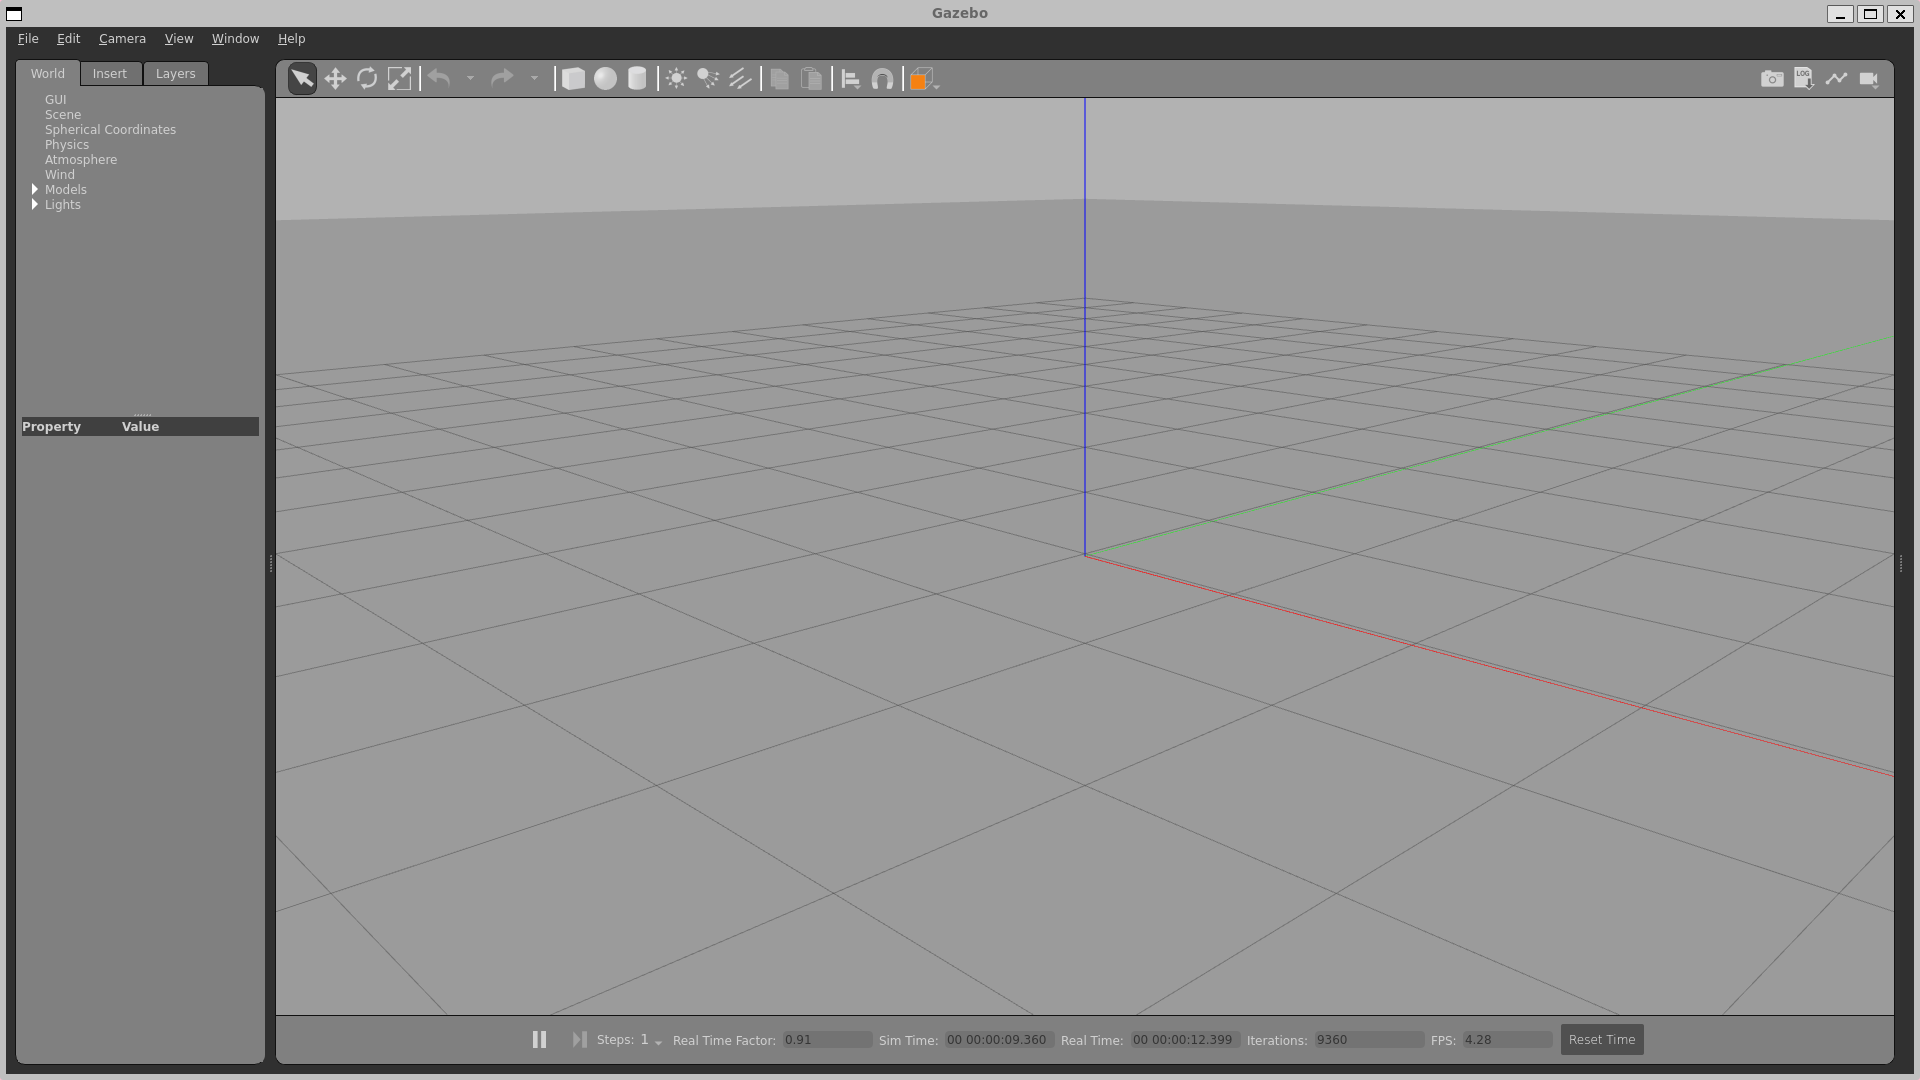Click the copy icon in toolbar
Viewport: 1920px width, 1080px height.
click(x=780, y=79)
